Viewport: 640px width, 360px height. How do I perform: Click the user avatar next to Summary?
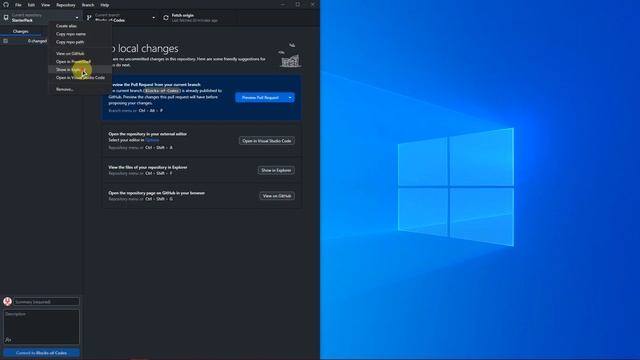coord(7,301)
